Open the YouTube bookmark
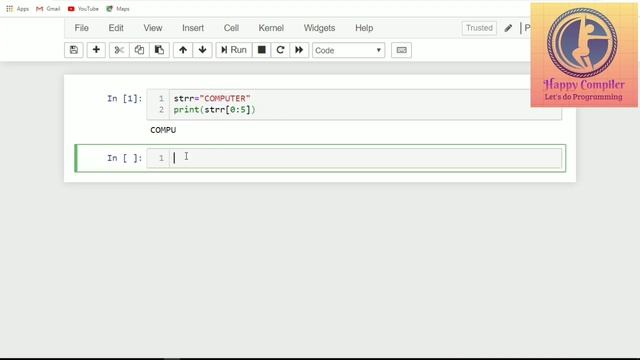The image size is (640, 360). pyautogui.click(x=83, y=9)
